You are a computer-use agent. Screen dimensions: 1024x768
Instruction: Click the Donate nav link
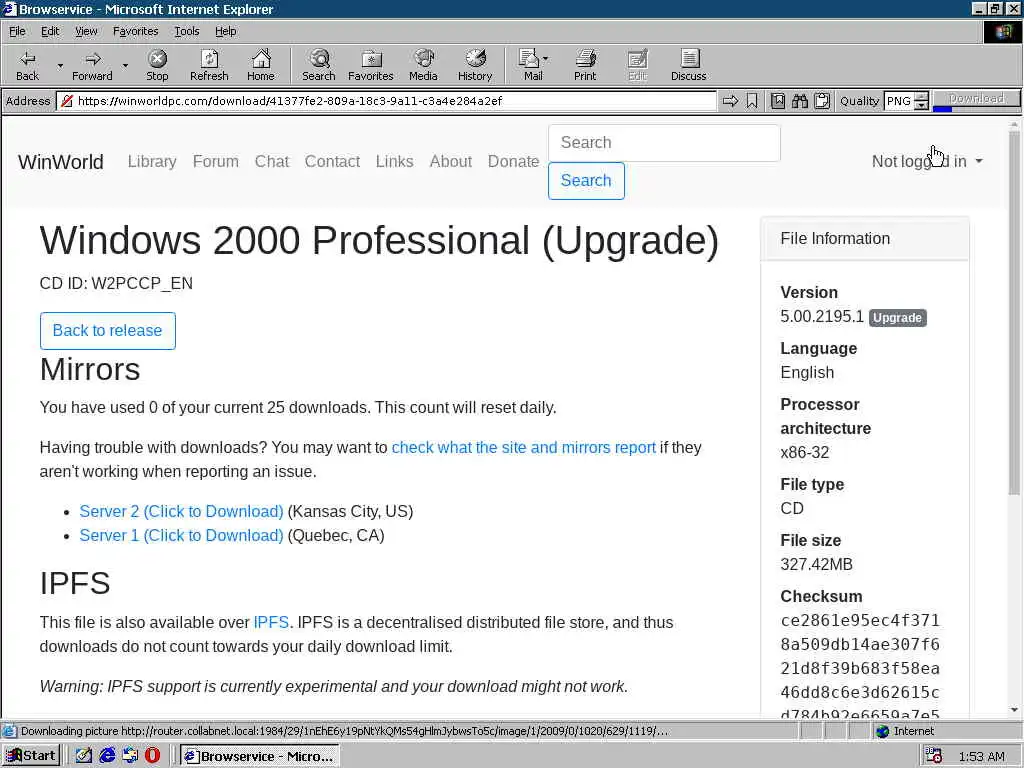pyautogui.click(x=513, y=161)
